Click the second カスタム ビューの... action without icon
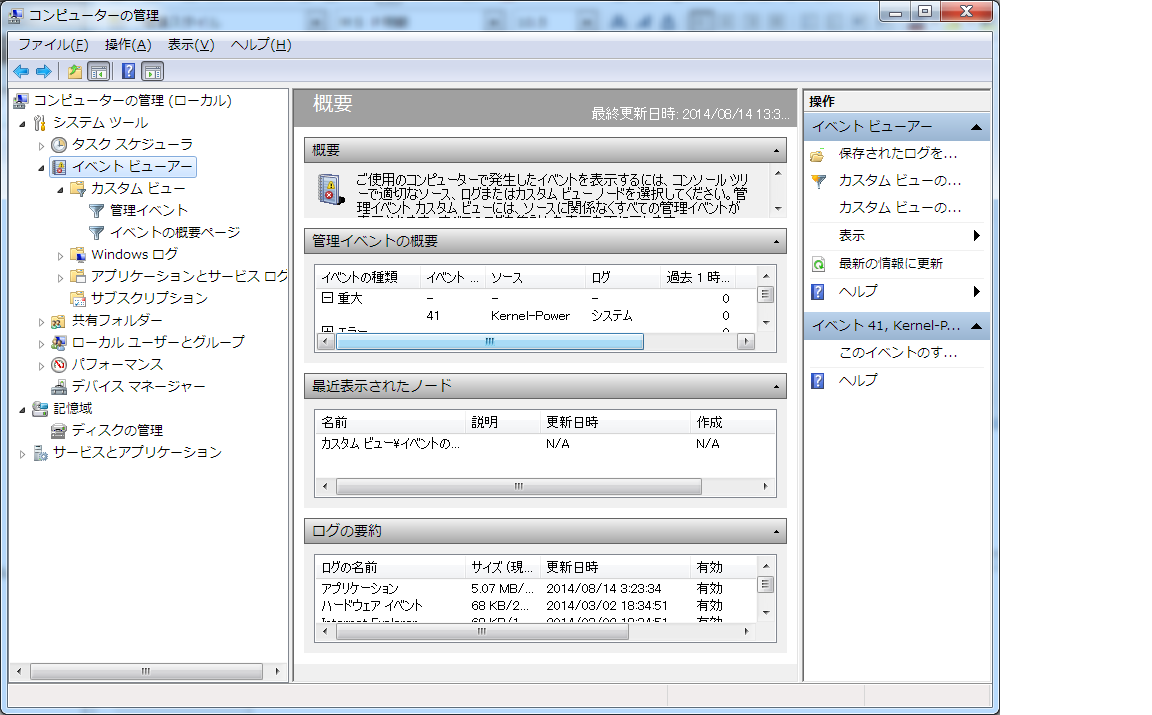Screen dimensions: 1152x715 point(900,208)
